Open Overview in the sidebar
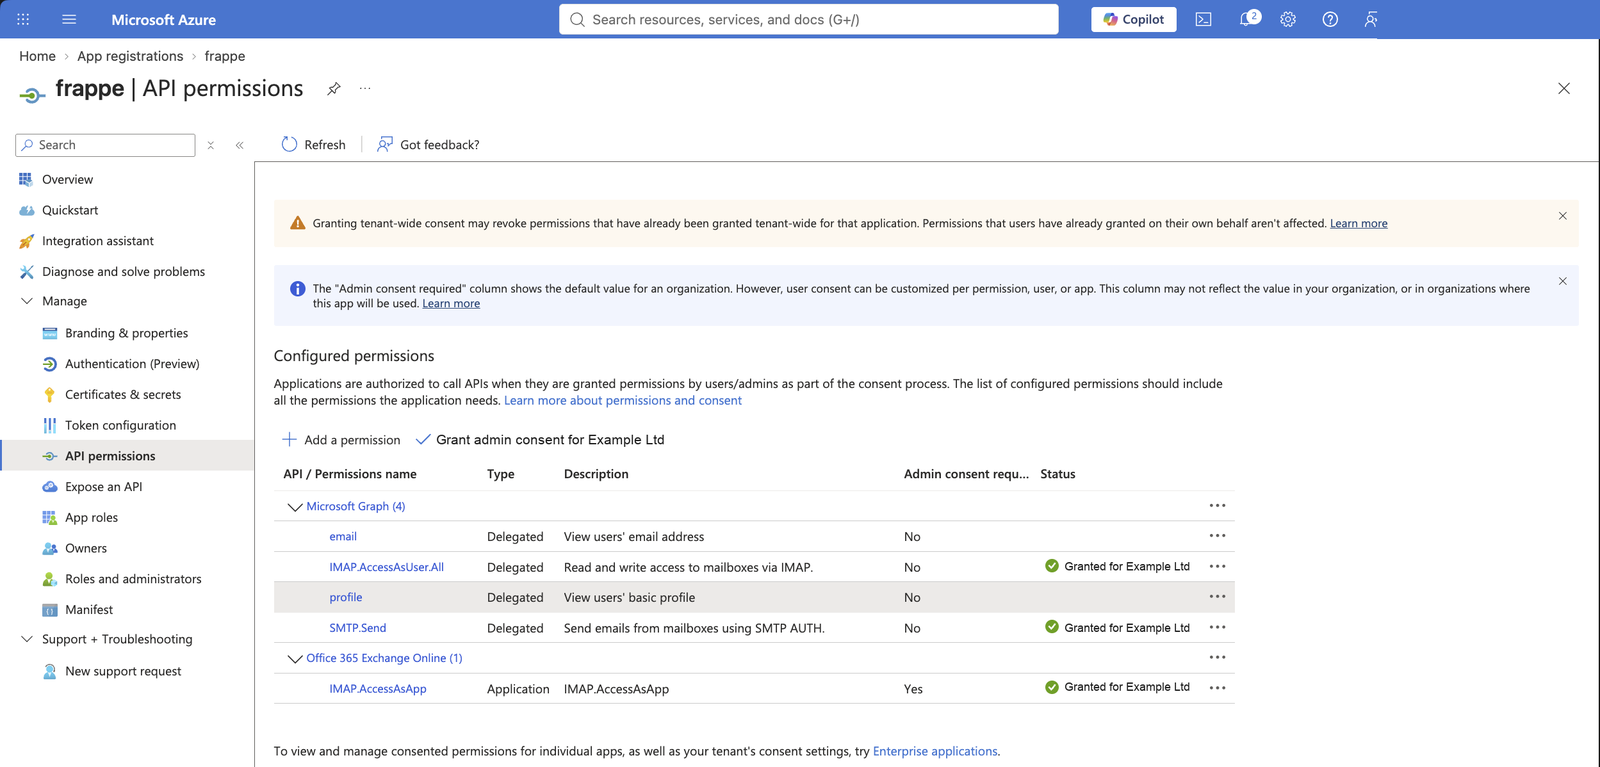This screenshot has width=1600, height=767. (x=67, y=179)
